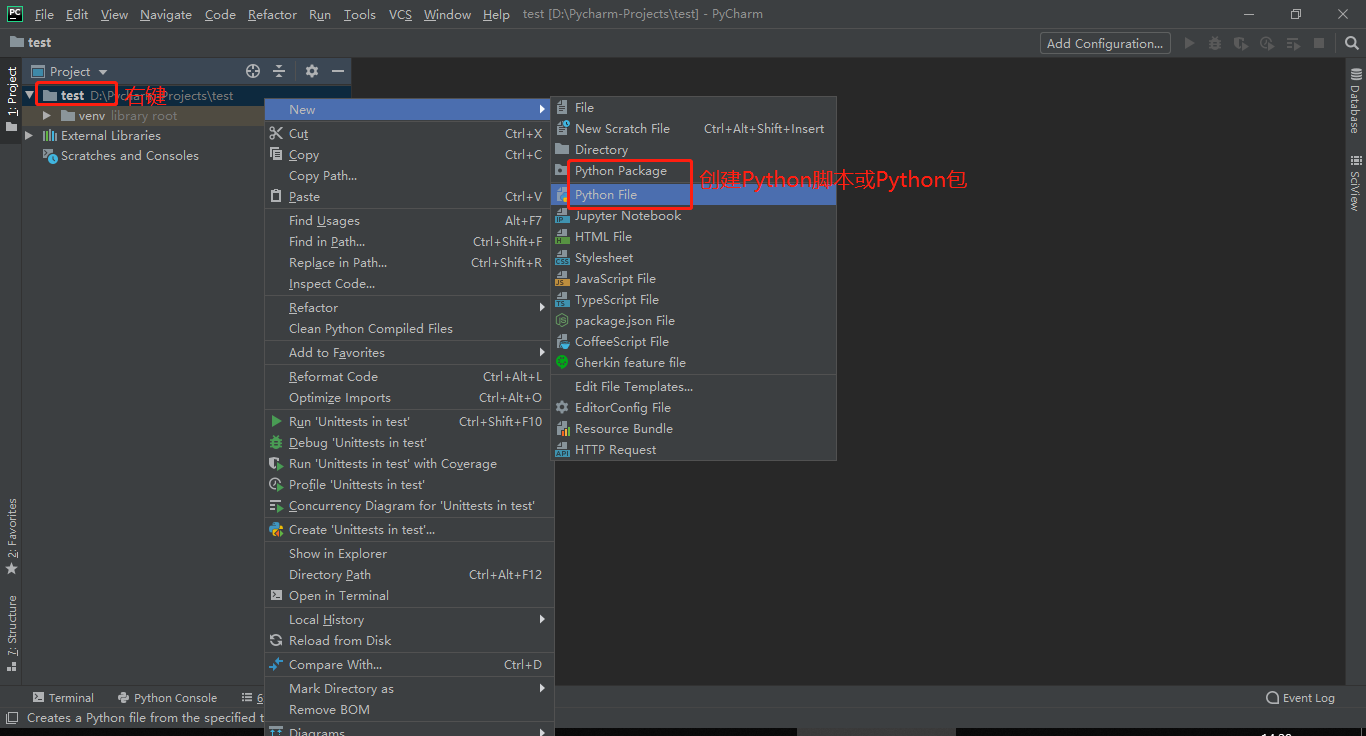Select Show in Explorer
The image size is (1366, 736).
click(x=409, y=554)
